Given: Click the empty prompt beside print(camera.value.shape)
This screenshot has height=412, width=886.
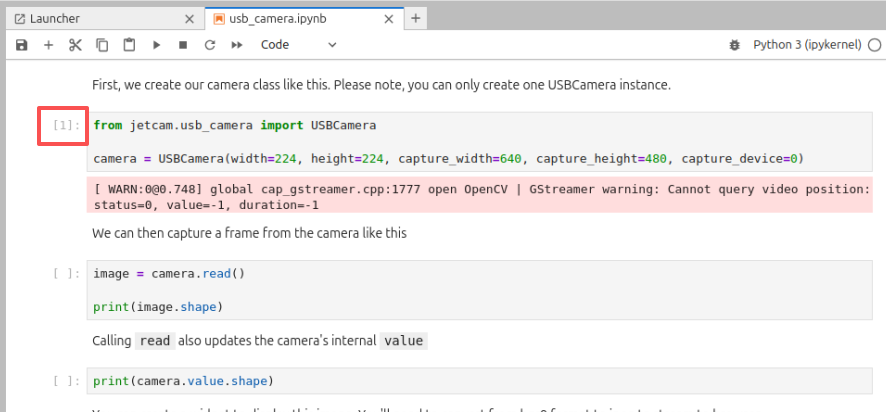Looking at the screenshot, I should coord(67,381).
